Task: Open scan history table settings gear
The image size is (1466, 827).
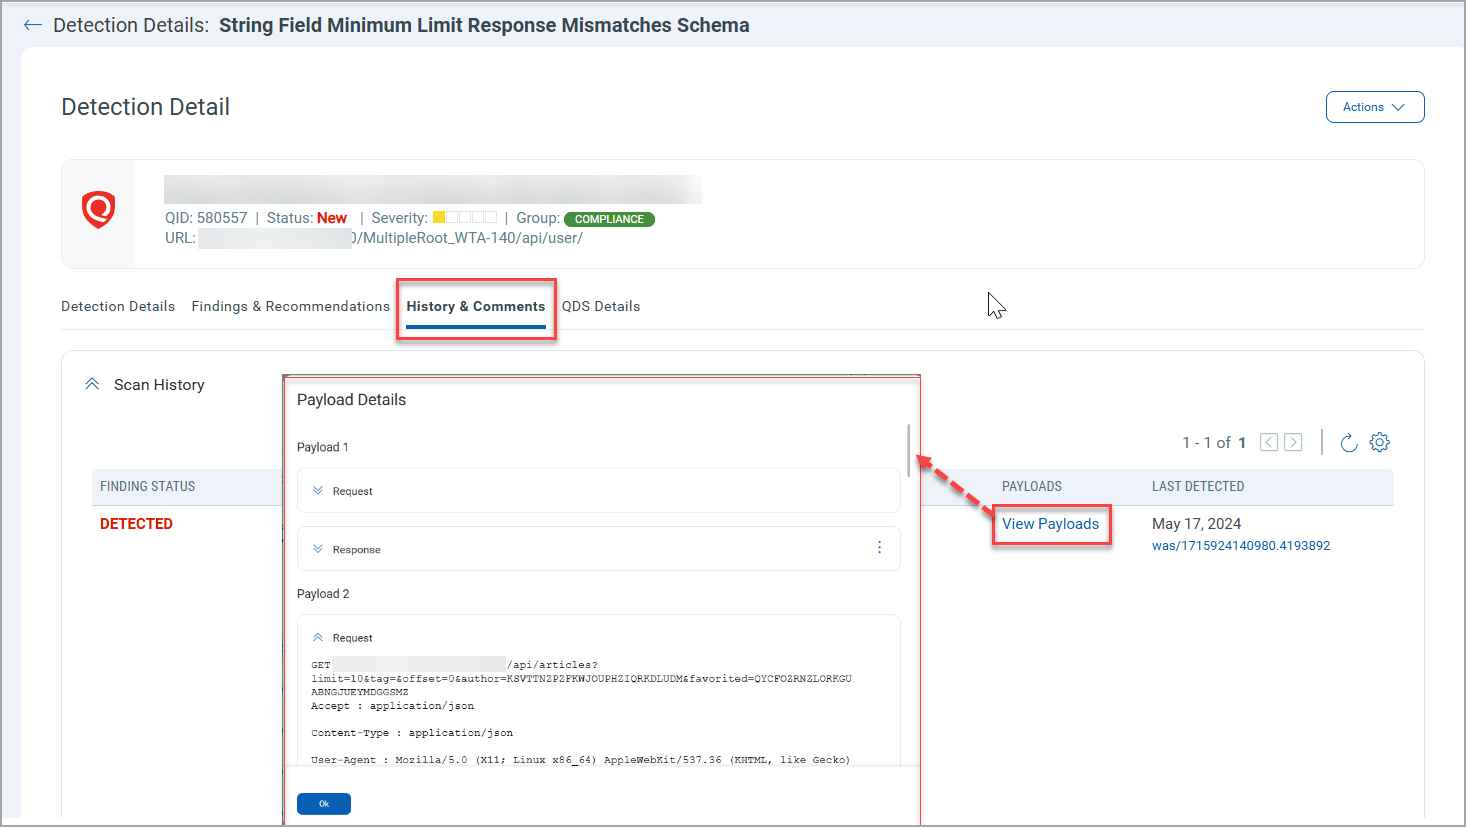Action: pos(1380,442)
